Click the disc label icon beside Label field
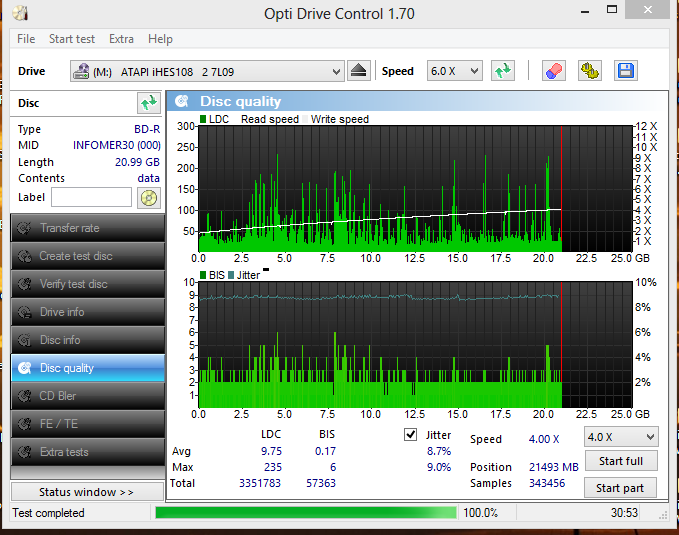The width and height of the screenshot is (679, 535). pos(149,198)
